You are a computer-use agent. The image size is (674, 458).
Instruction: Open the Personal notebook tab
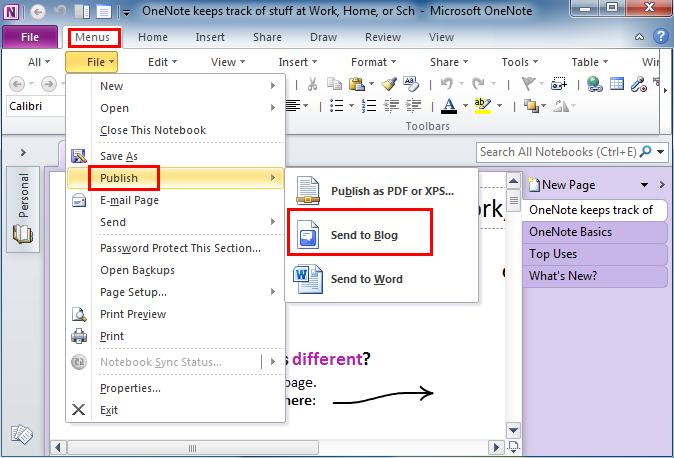(x=23, y=209)
